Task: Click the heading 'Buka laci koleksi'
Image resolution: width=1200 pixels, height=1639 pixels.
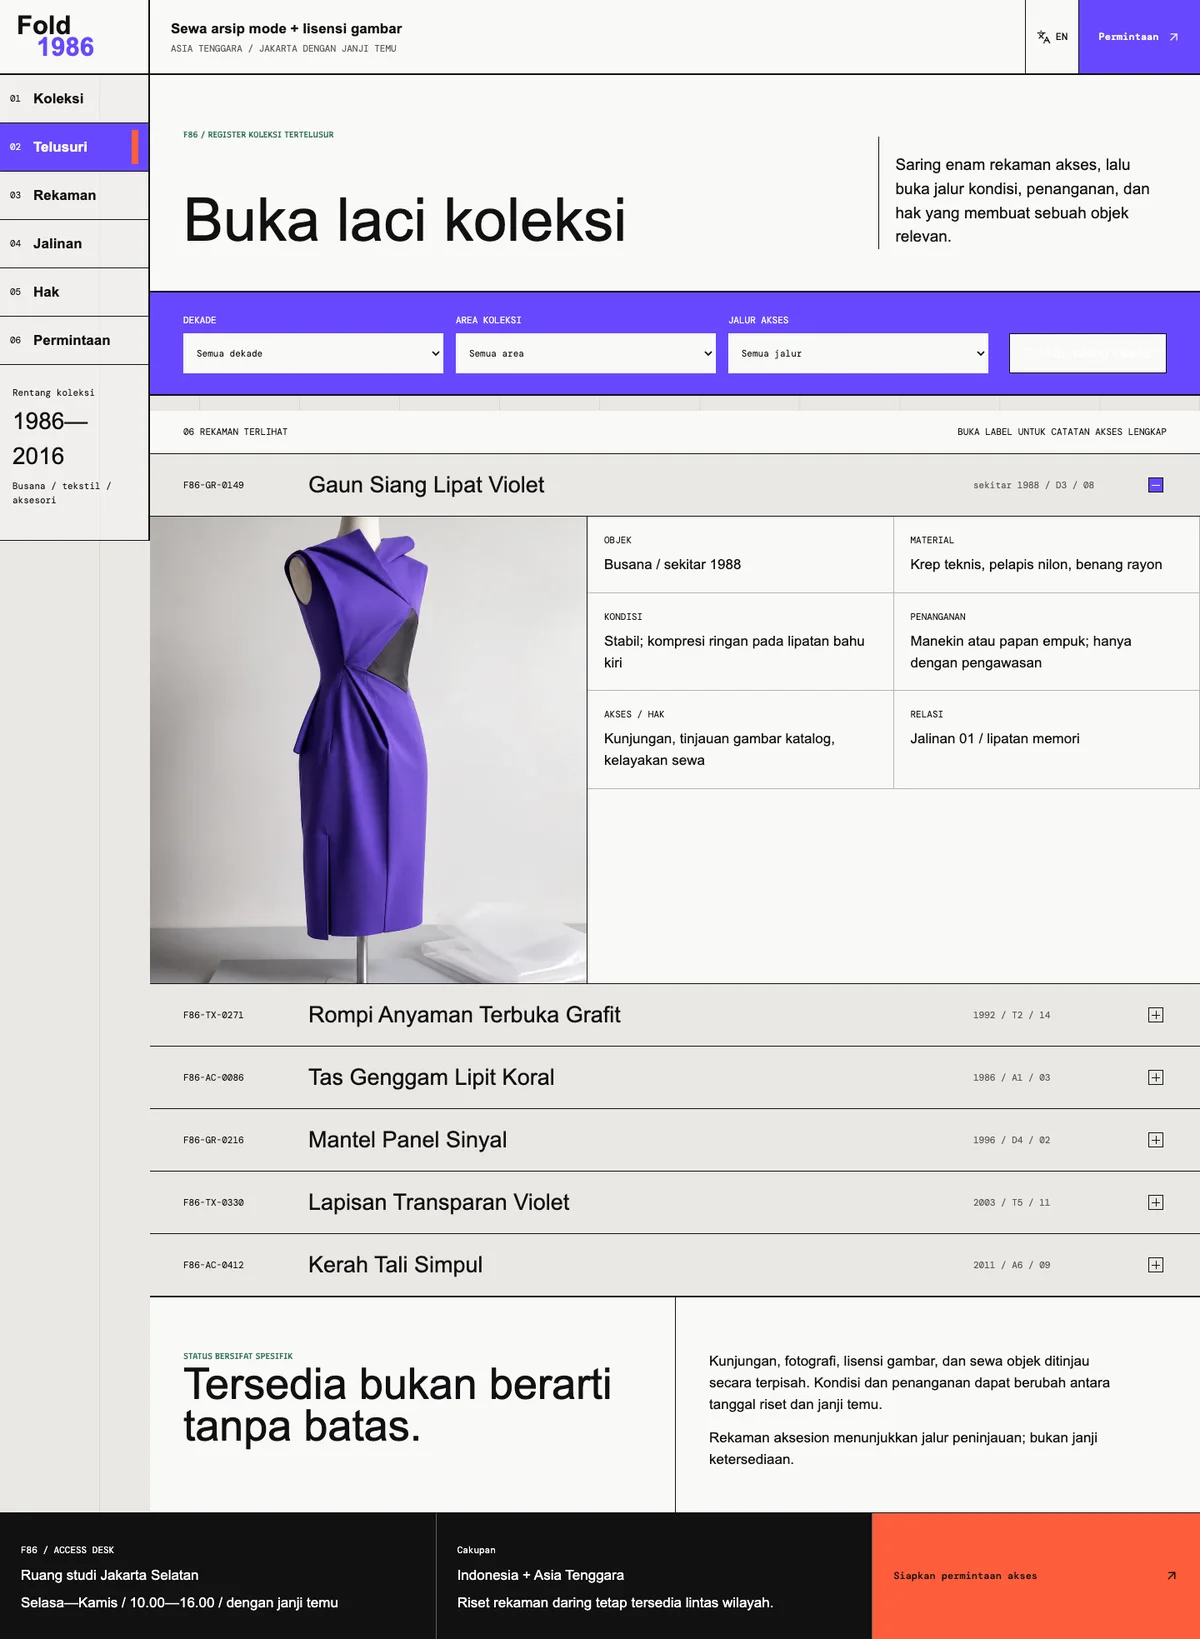Action: (405, 220)
